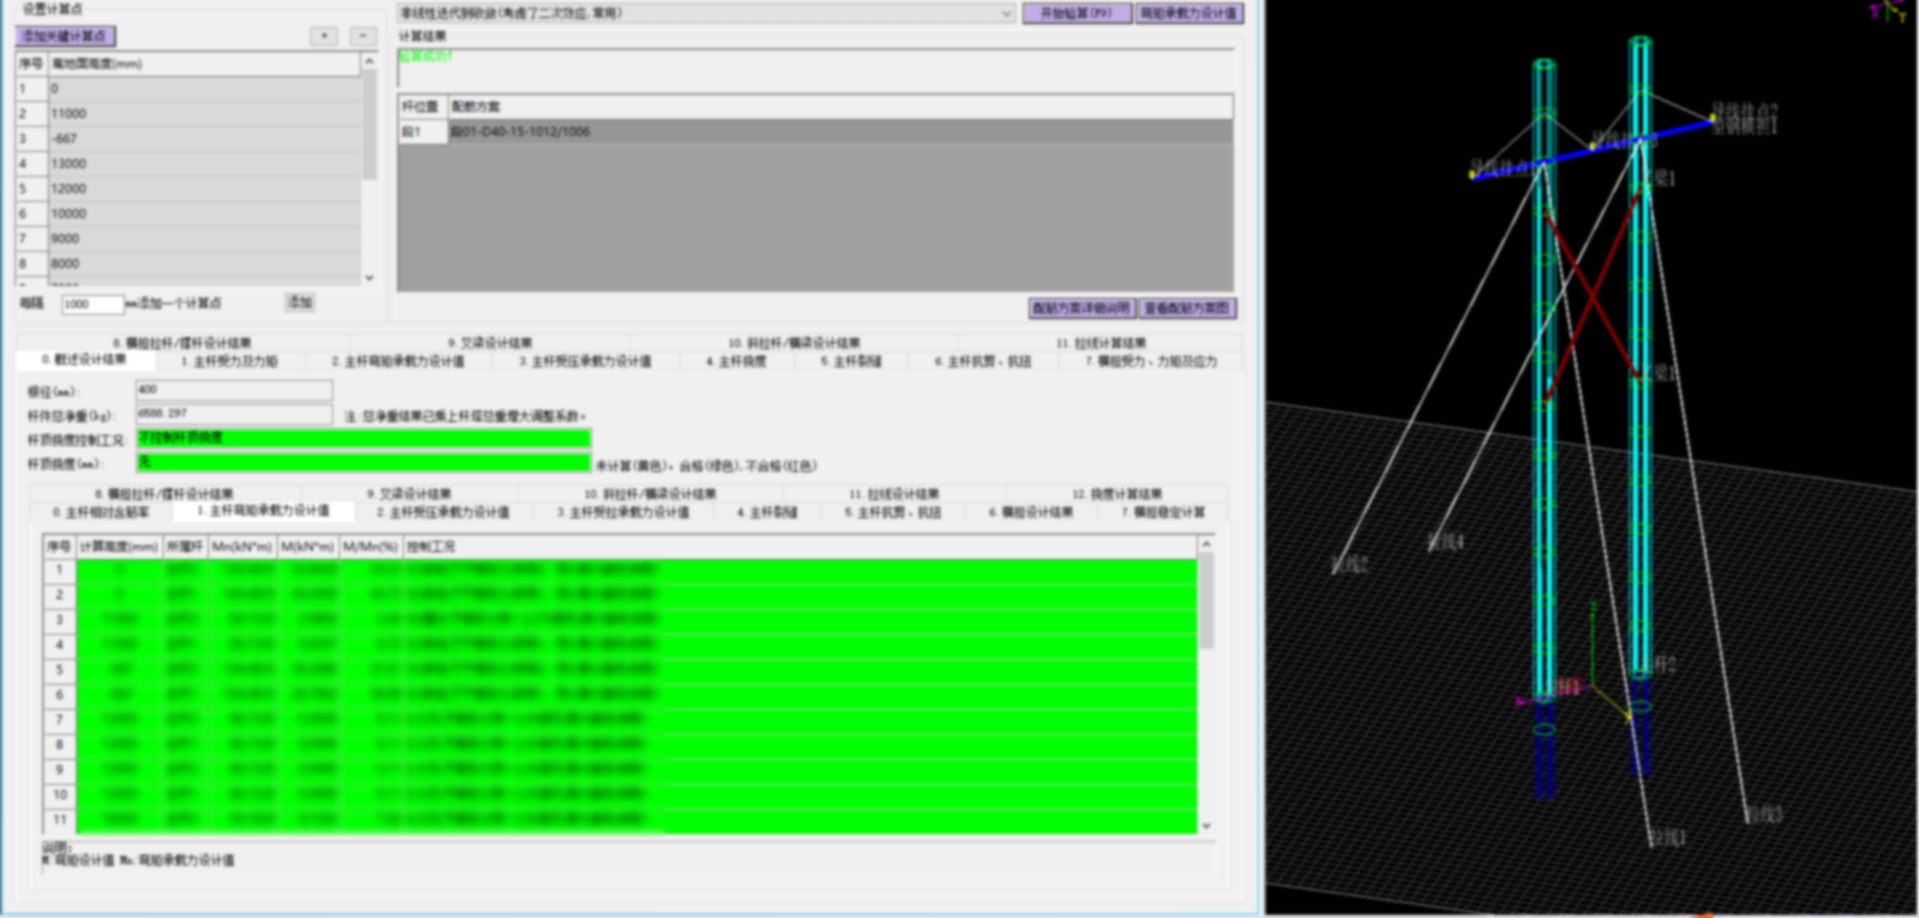Screen dimensions: 1919x918
Task: Select calculation point row with height -667
Action: (x=204, y=138)
